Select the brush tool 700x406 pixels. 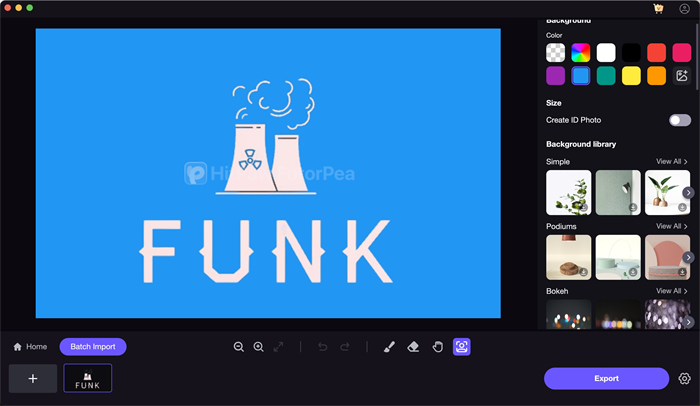coord(389,347)
